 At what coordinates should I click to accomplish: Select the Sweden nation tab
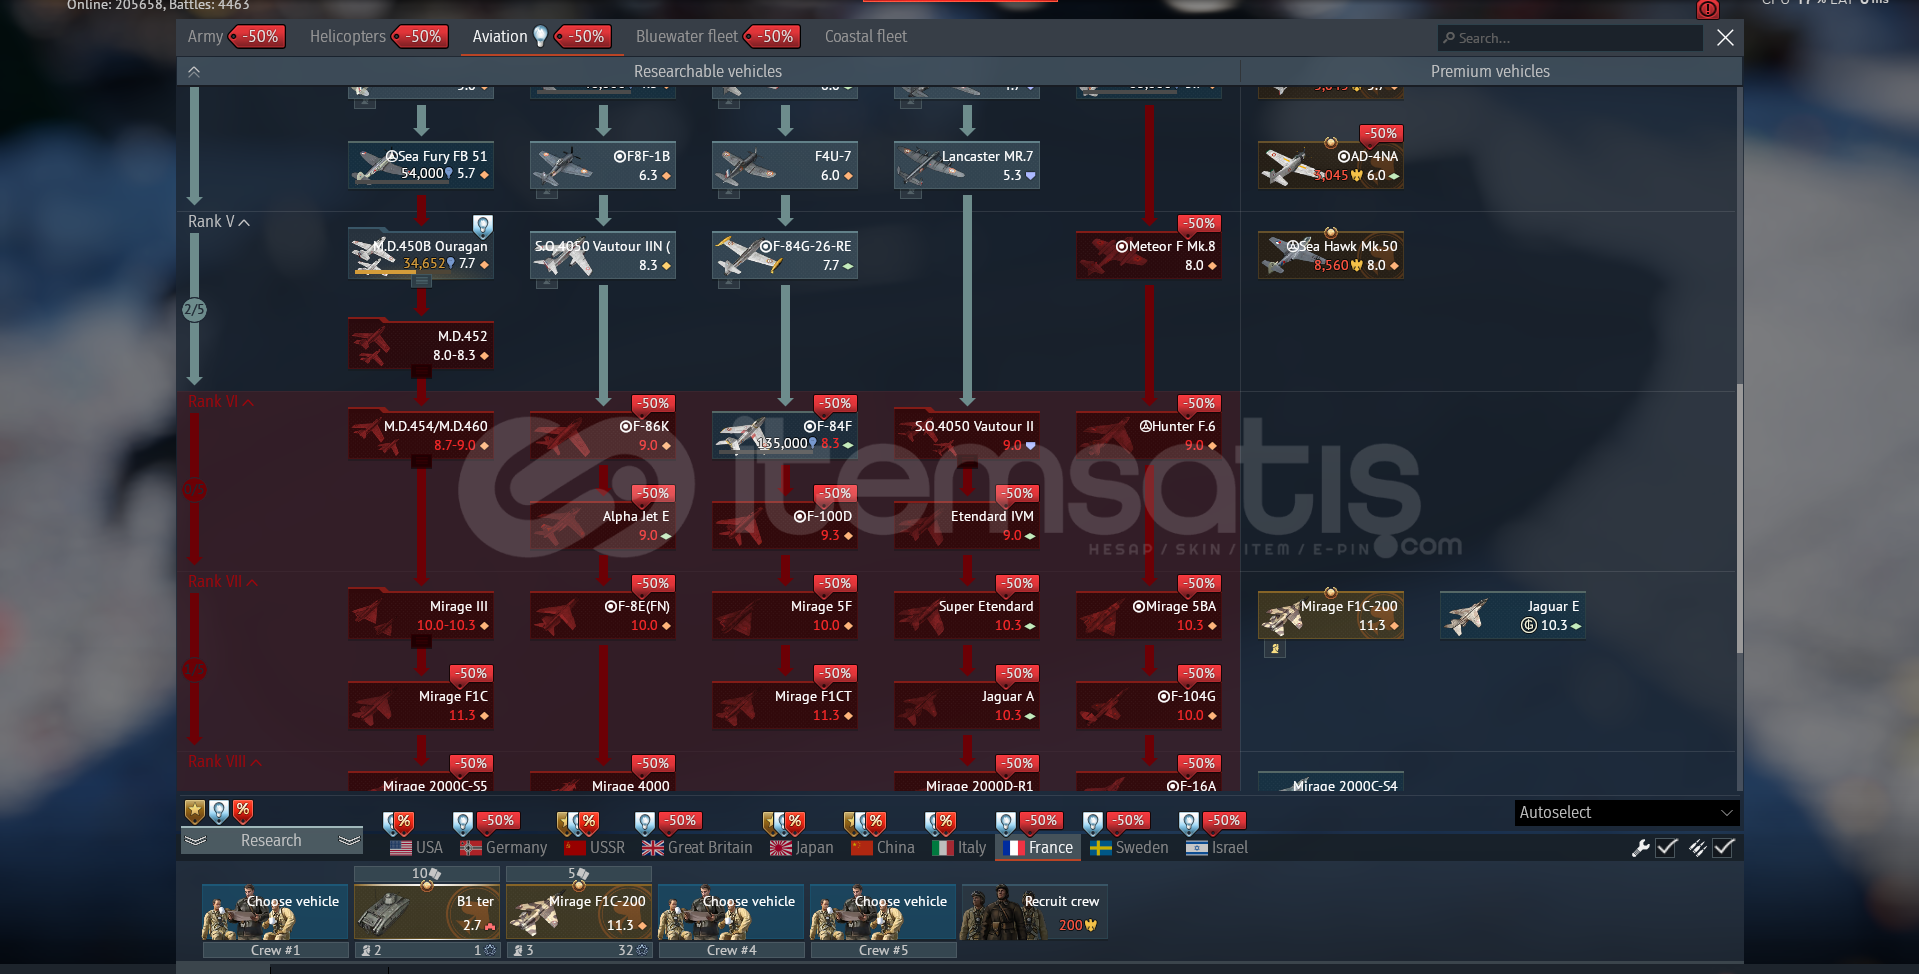point(1129,847)
